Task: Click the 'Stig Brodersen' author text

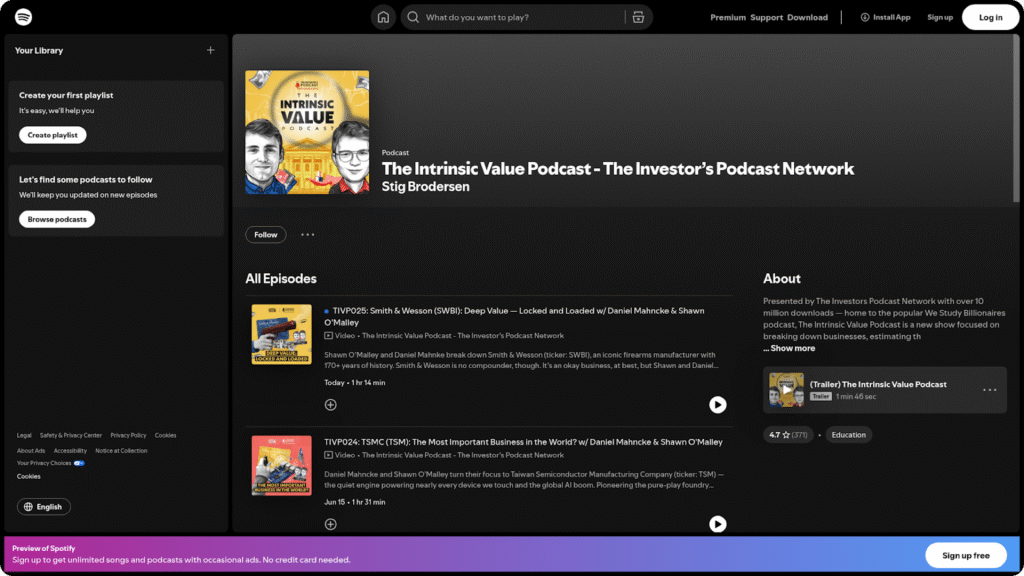Action: tap(425, 187)
